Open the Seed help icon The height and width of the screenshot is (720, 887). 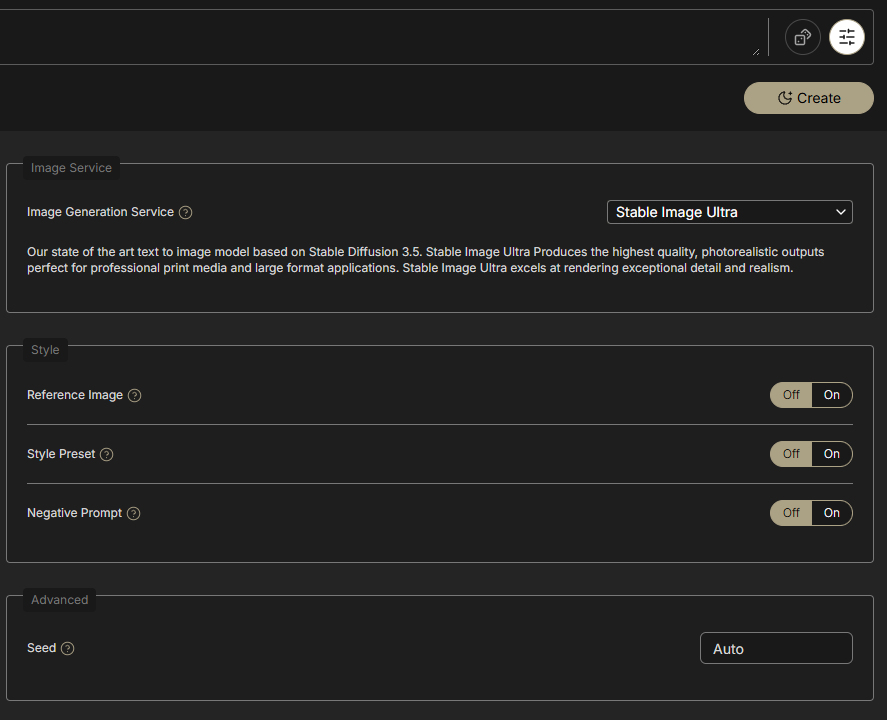coord(68,648)
